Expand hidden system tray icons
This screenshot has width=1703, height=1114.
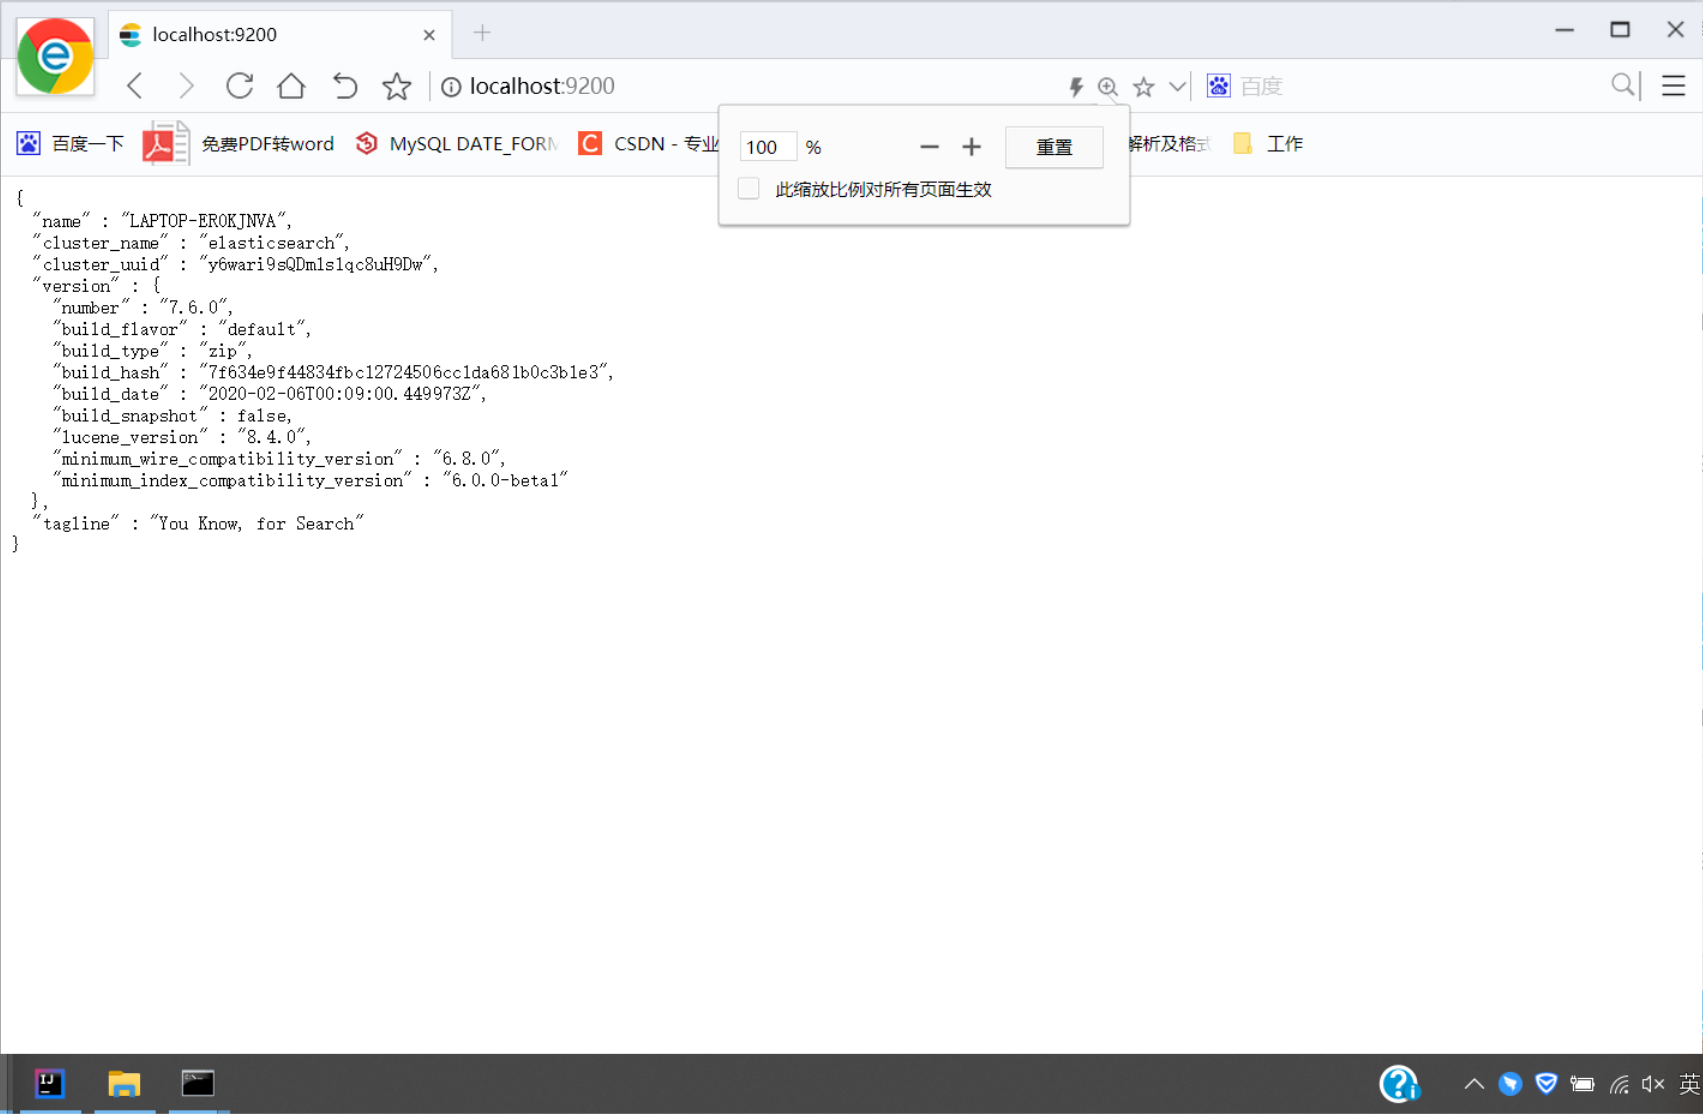click(x=1473, y=1083)
